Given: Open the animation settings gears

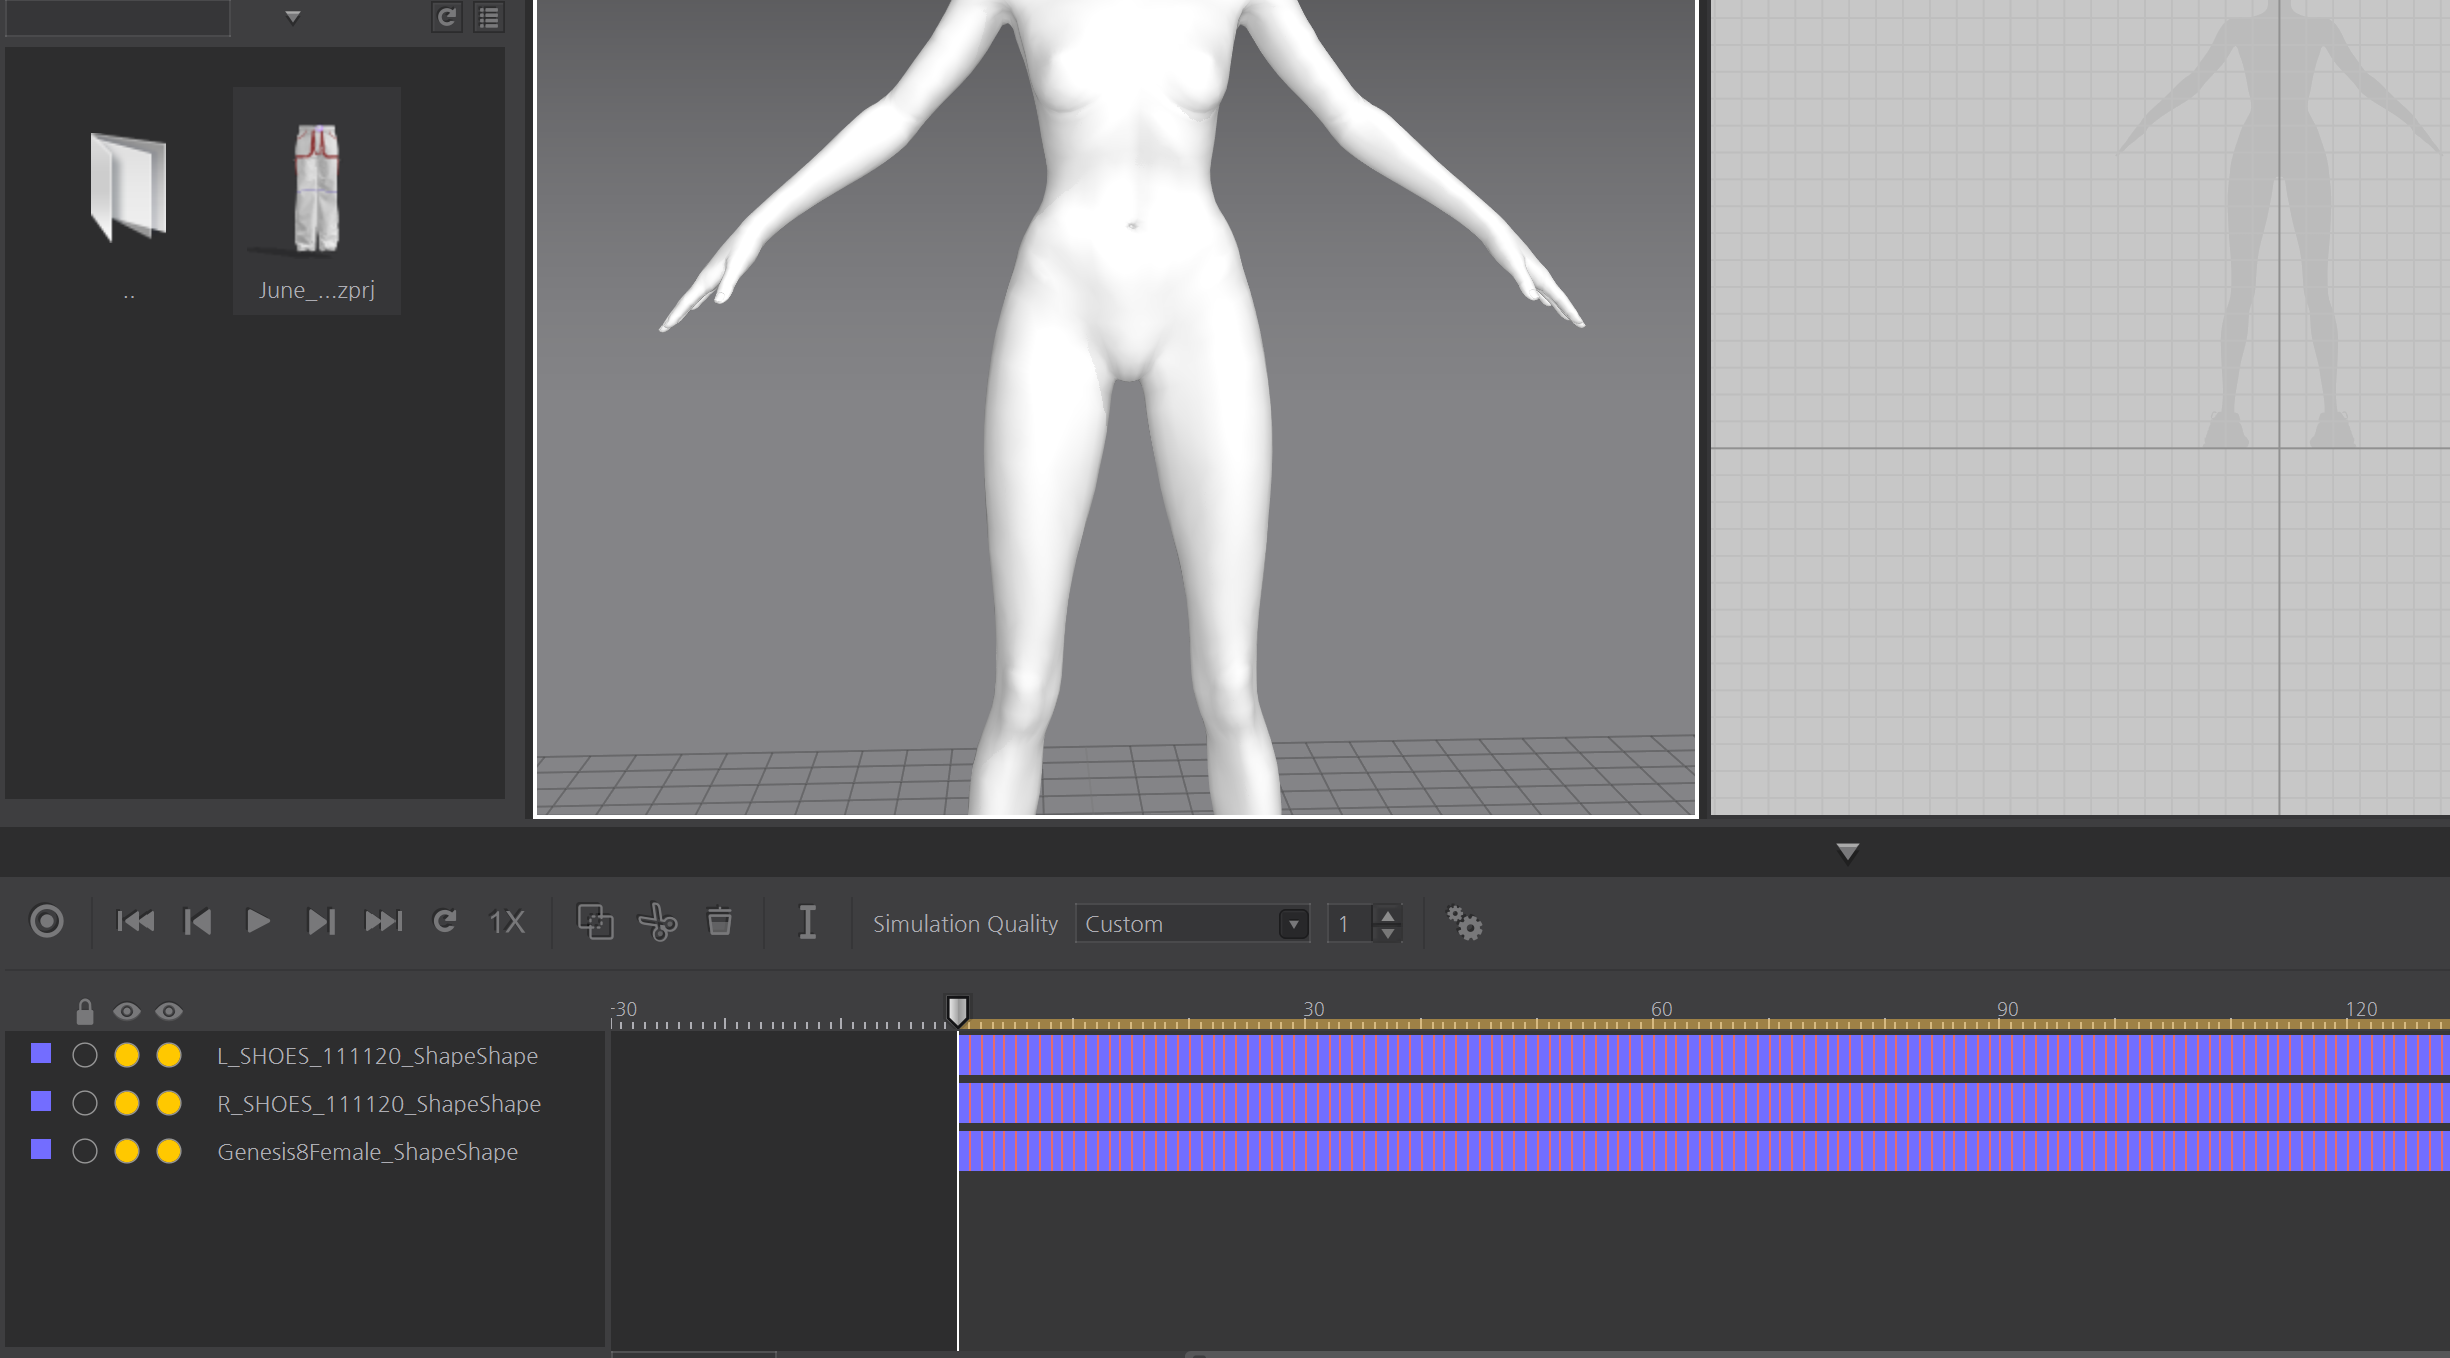Looking at the screenshot, I should pos(1465,922).
